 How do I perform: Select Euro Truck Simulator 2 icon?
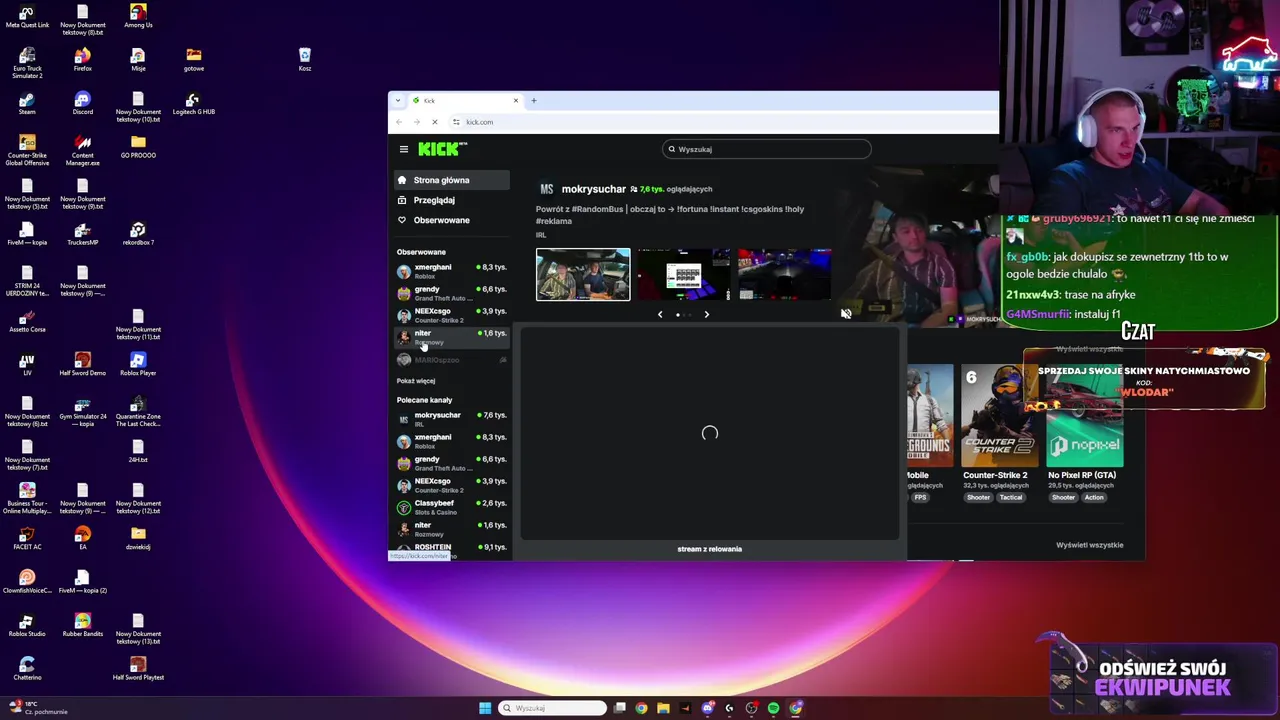pos(27,62)
